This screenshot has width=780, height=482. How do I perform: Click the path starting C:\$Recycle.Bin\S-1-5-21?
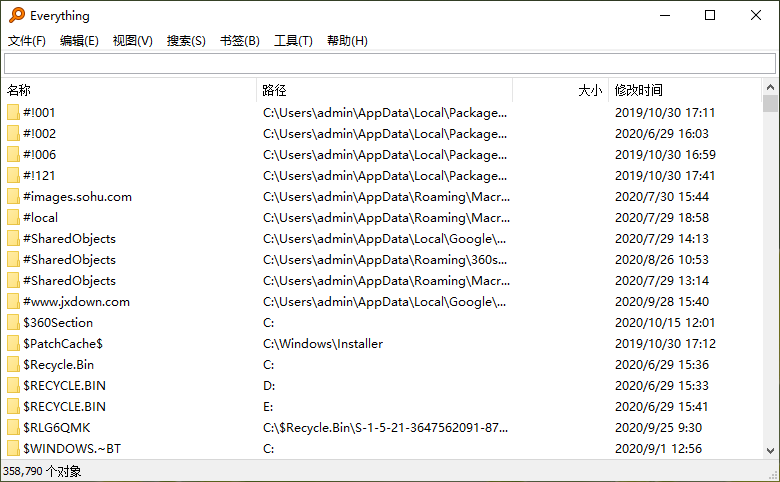[386, 428]
